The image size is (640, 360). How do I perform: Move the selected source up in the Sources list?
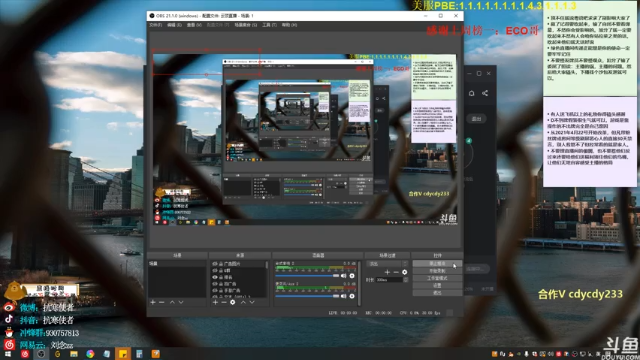243,302
